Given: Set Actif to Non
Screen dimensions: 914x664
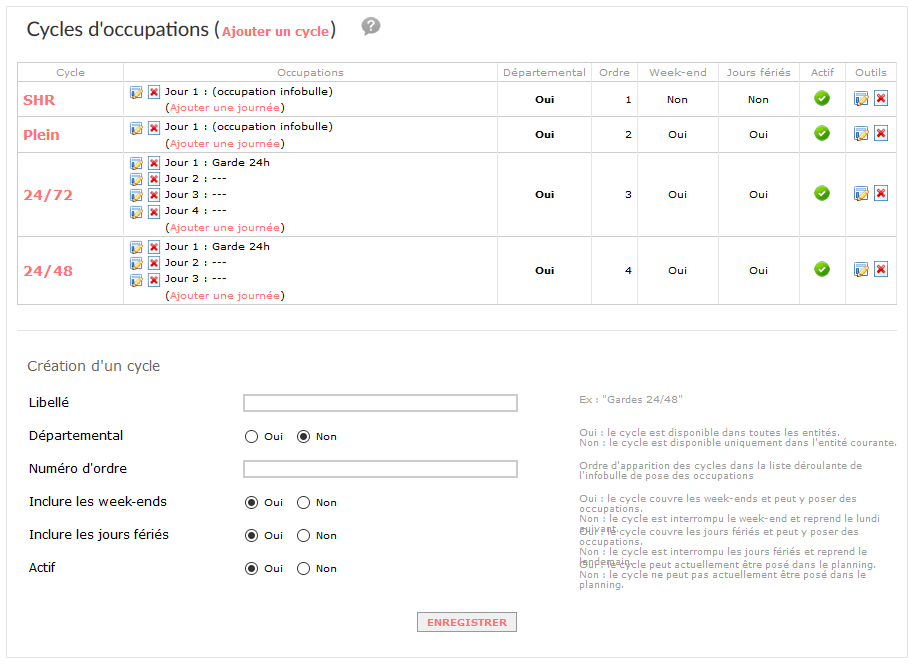Looking at the screenshot, I should point(303,568).
